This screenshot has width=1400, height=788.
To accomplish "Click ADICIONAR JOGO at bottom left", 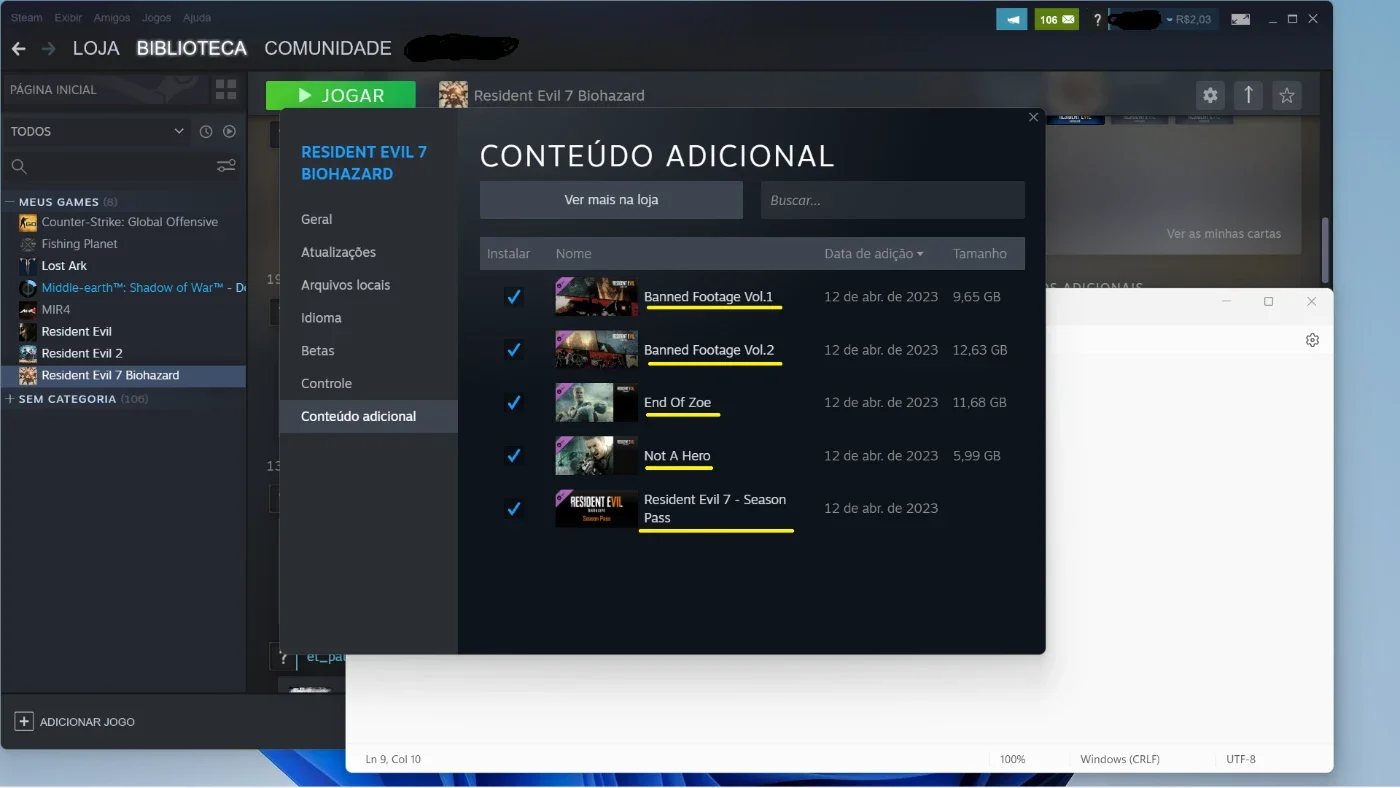I will tap(75, 721).
